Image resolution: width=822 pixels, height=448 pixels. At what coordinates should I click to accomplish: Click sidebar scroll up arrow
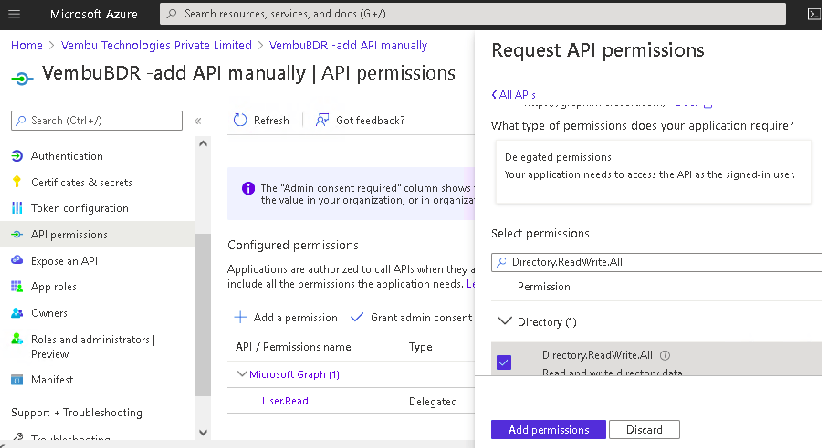(203, 144)
